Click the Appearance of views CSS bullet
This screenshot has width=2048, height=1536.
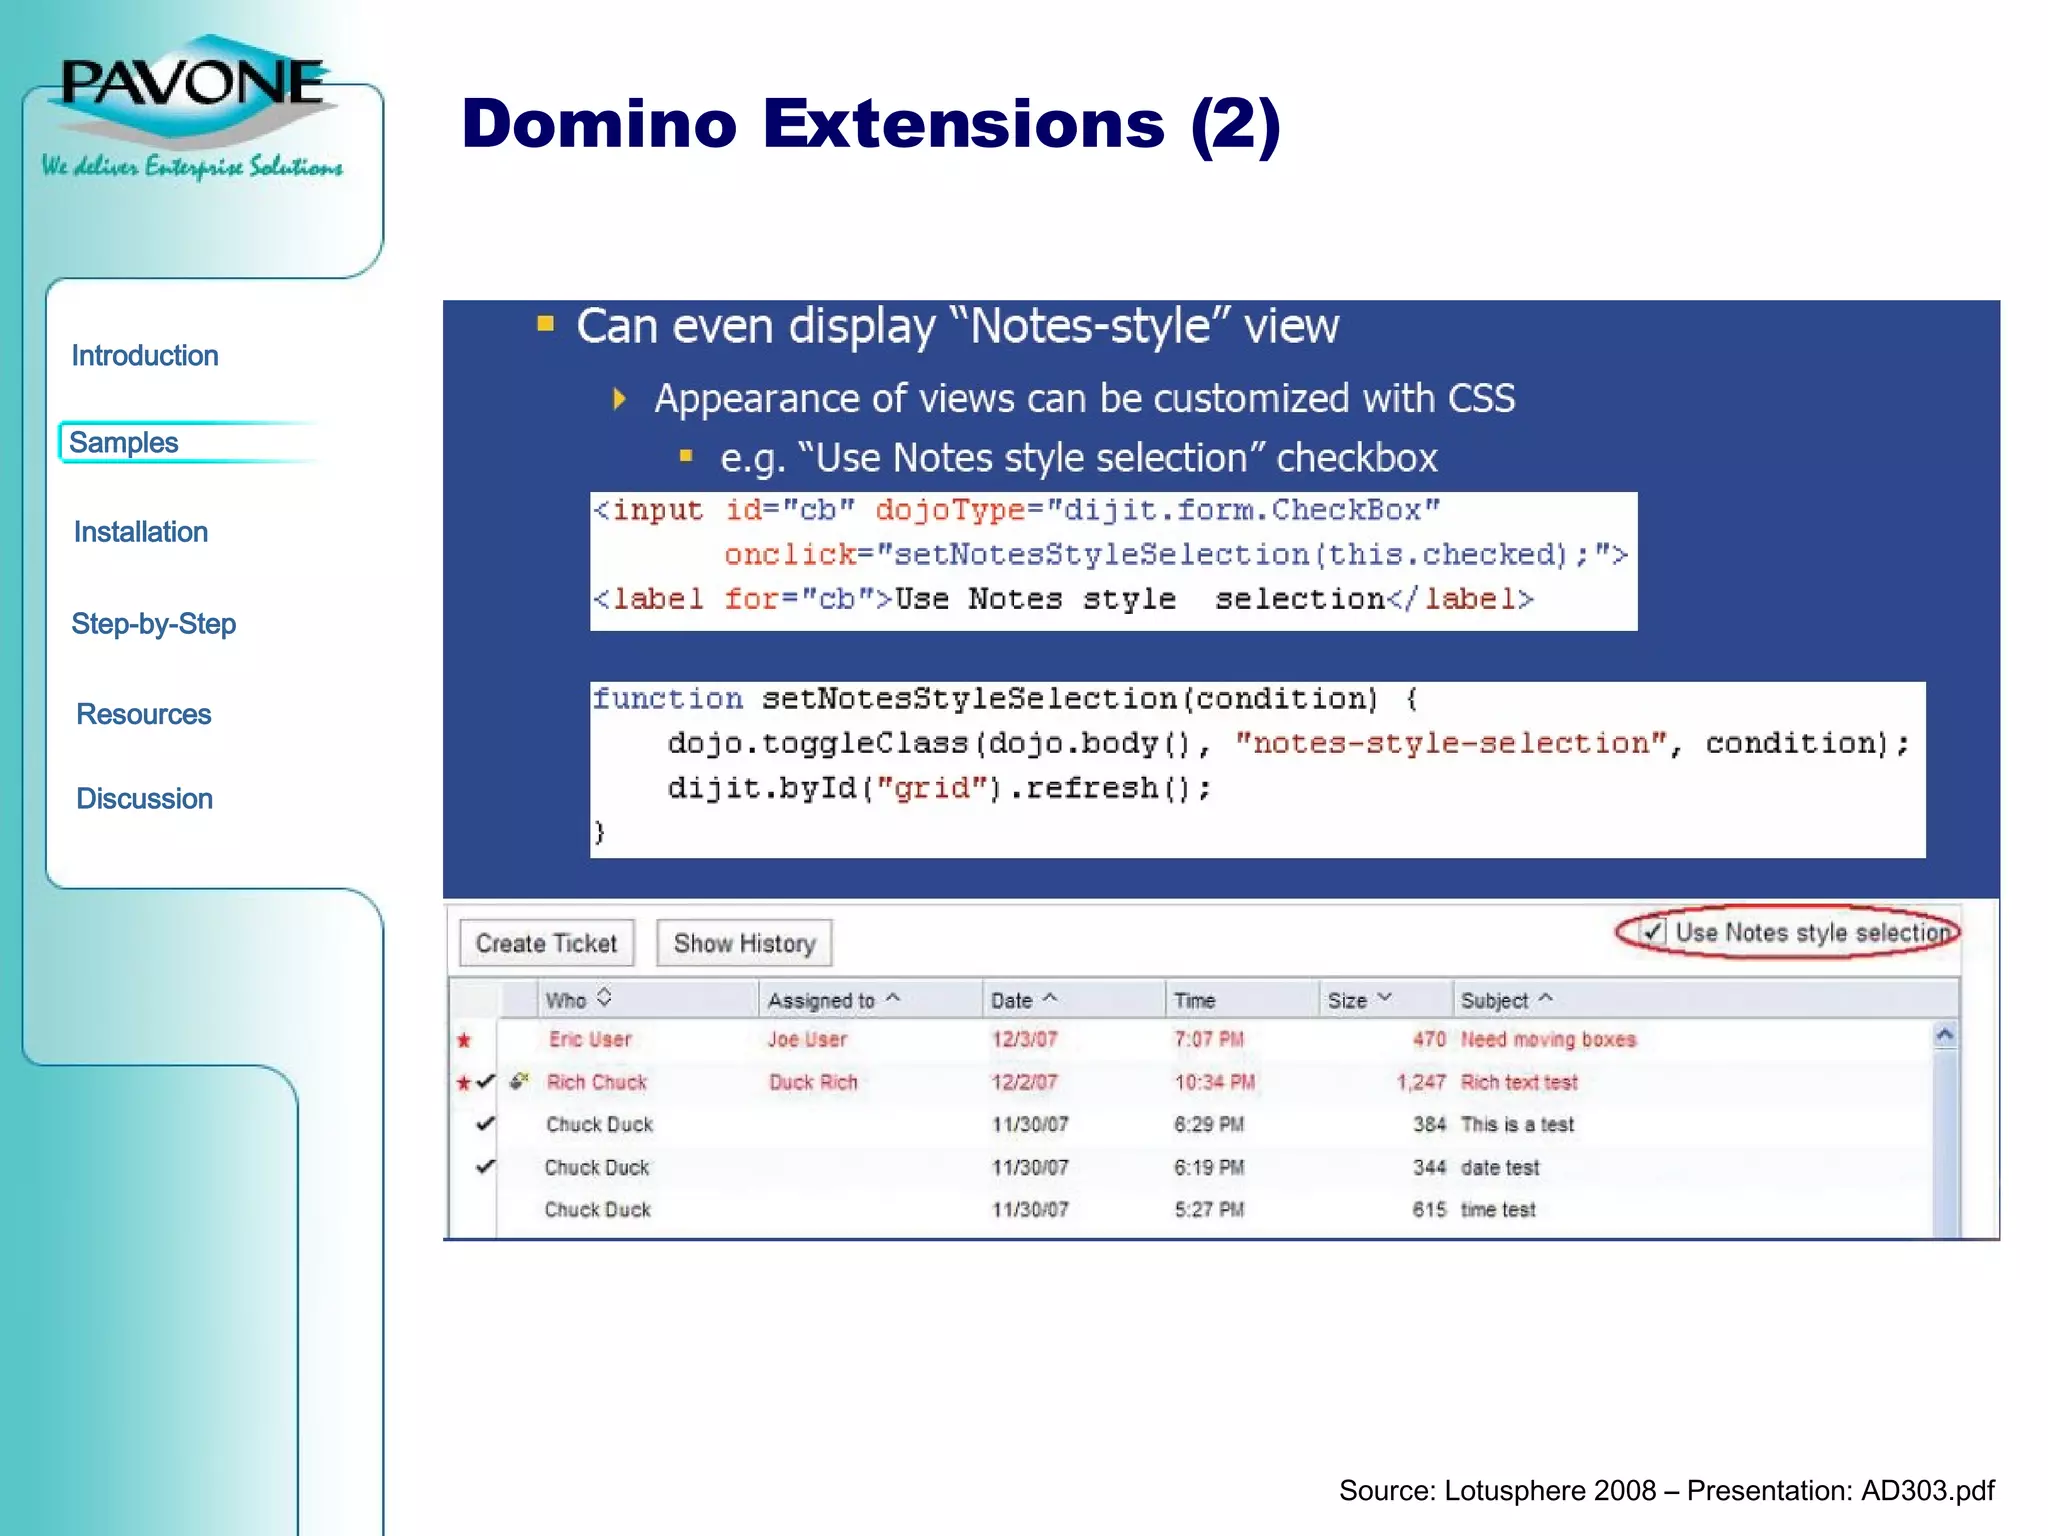coord(1085,398)
